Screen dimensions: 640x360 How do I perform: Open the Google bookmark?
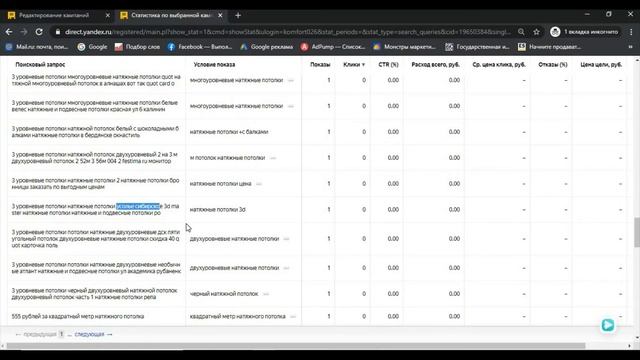(x=92, y=47)
